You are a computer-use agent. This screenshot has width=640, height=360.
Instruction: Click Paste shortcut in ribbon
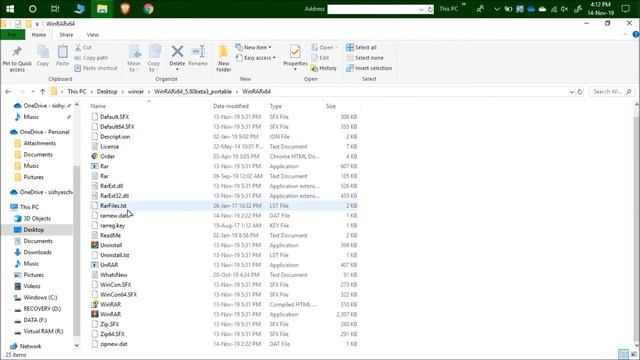tap(96, 68)
